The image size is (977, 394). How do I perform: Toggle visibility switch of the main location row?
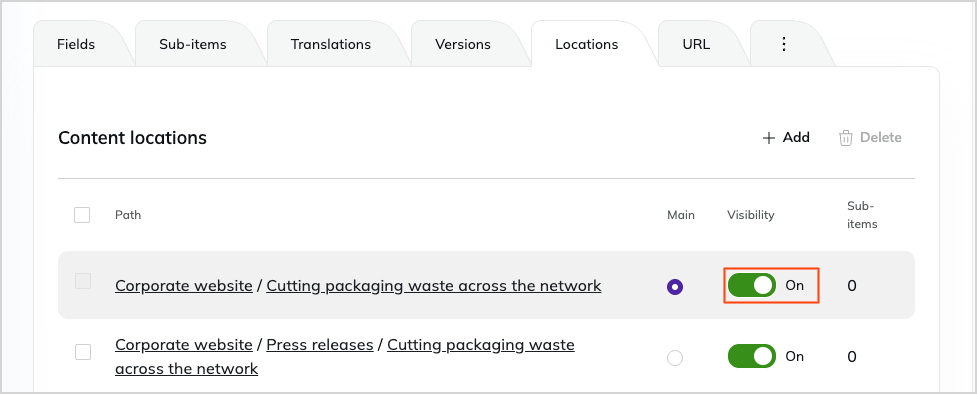click(x=752, y=286)
